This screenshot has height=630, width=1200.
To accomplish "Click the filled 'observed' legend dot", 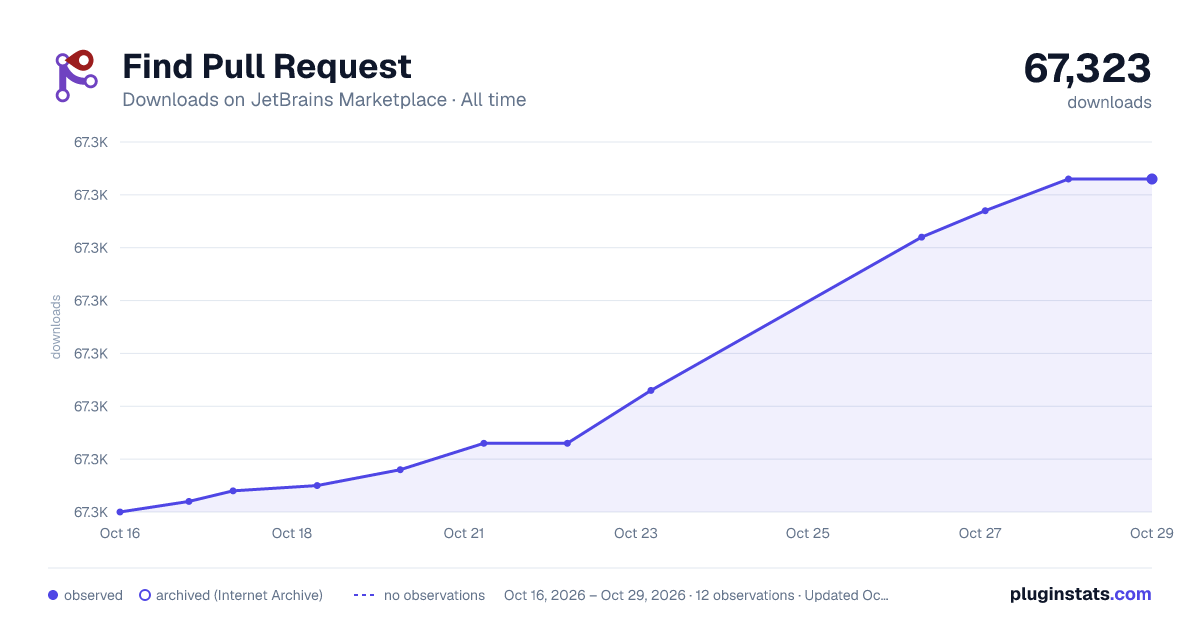I will click(x=53, y=595).
